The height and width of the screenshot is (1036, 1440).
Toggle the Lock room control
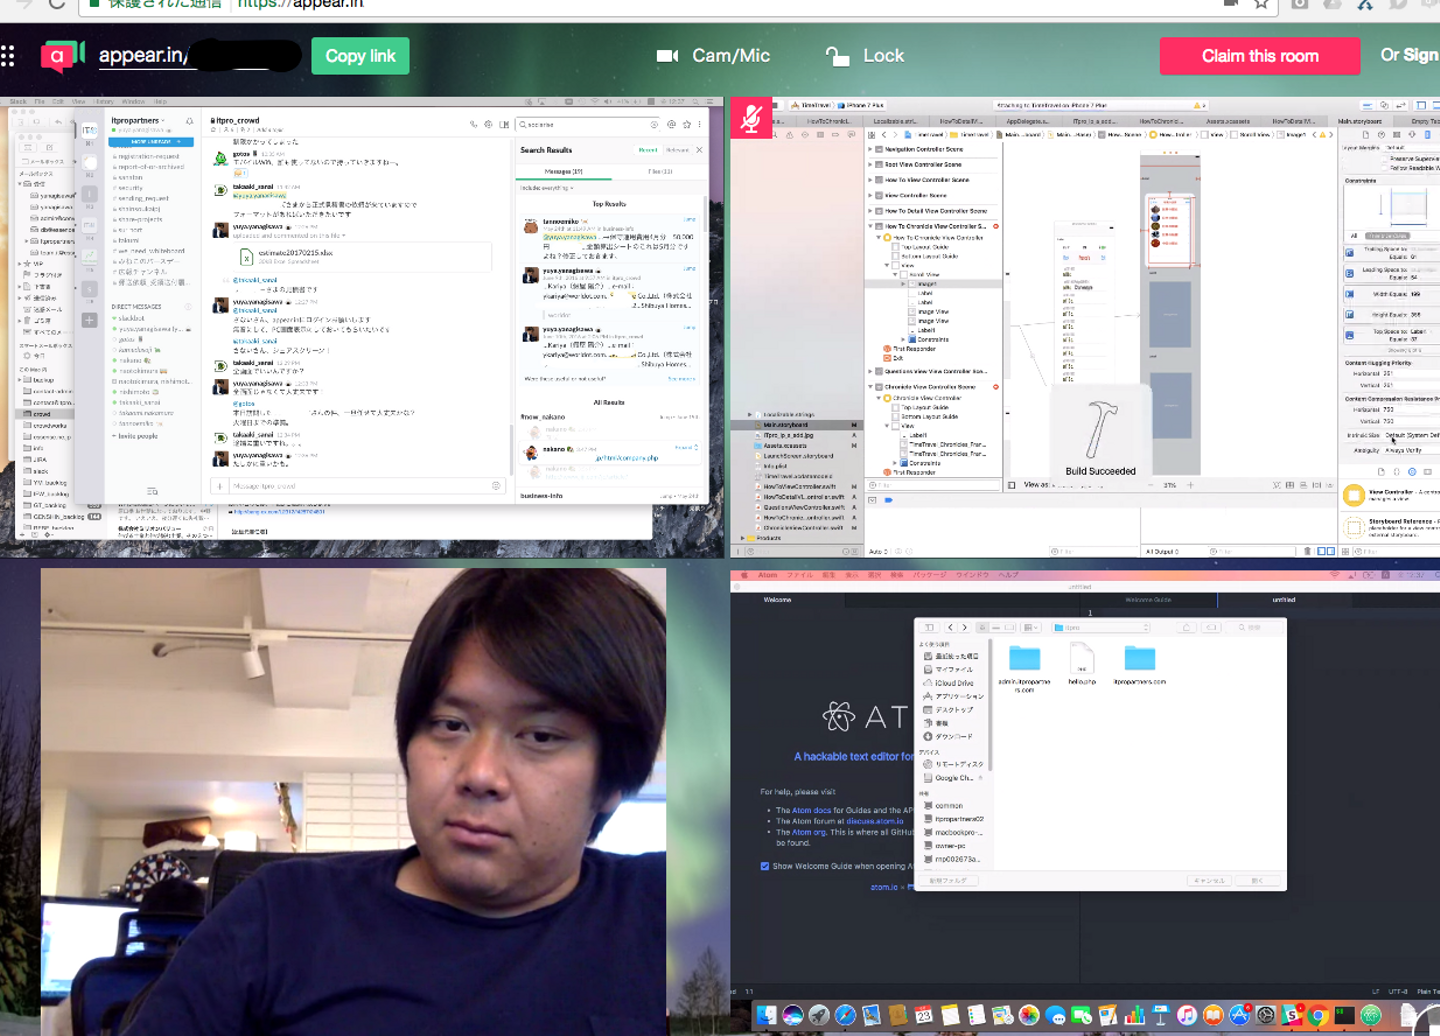(865, 56)
